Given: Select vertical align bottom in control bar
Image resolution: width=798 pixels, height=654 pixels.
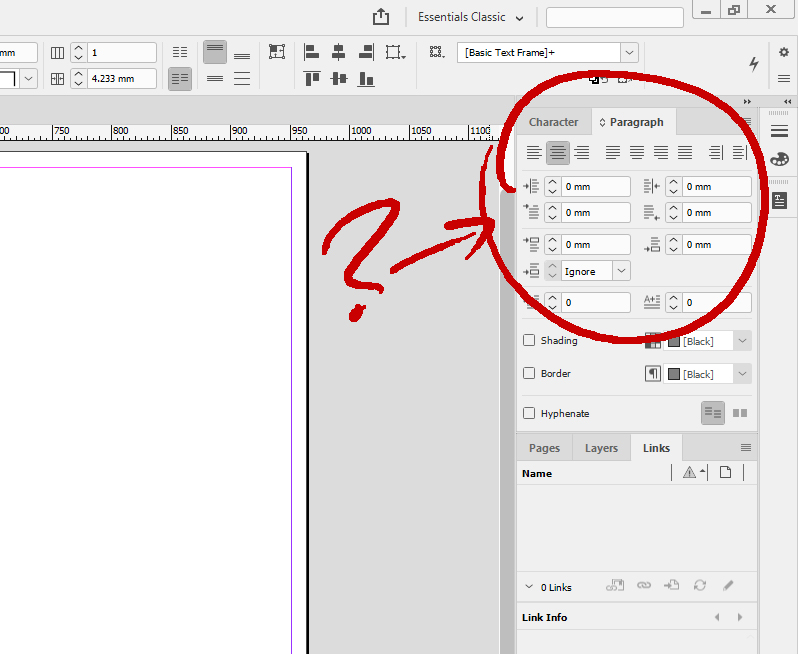Looking at the screenshot, I should point(242,55).
